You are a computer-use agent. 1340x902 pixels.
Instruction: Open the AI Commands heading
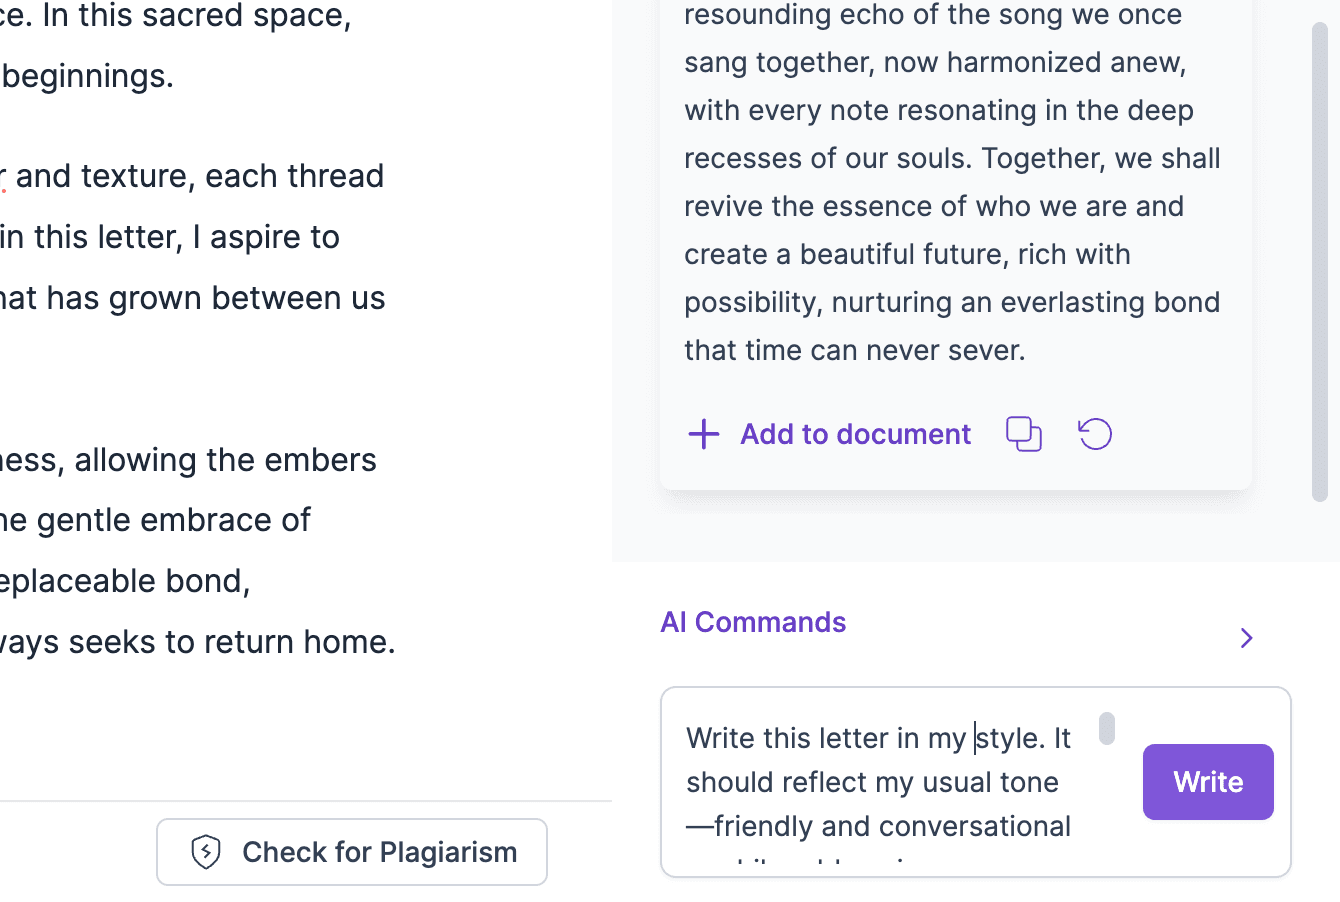pos(753,622)
